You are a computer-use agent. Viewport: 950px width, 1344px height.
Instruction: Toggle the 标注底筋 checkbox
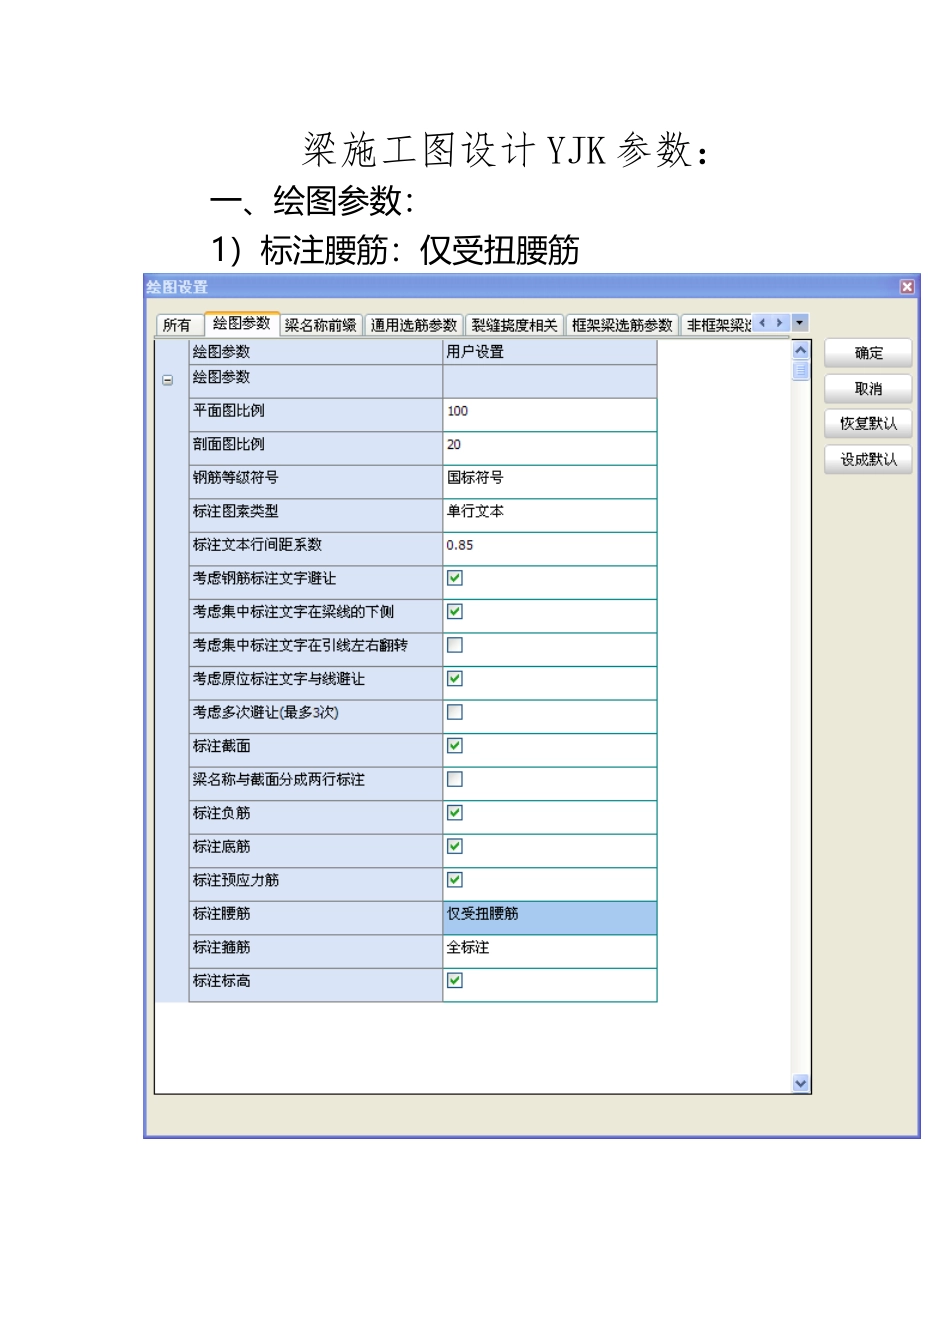(x=455, y=846)
